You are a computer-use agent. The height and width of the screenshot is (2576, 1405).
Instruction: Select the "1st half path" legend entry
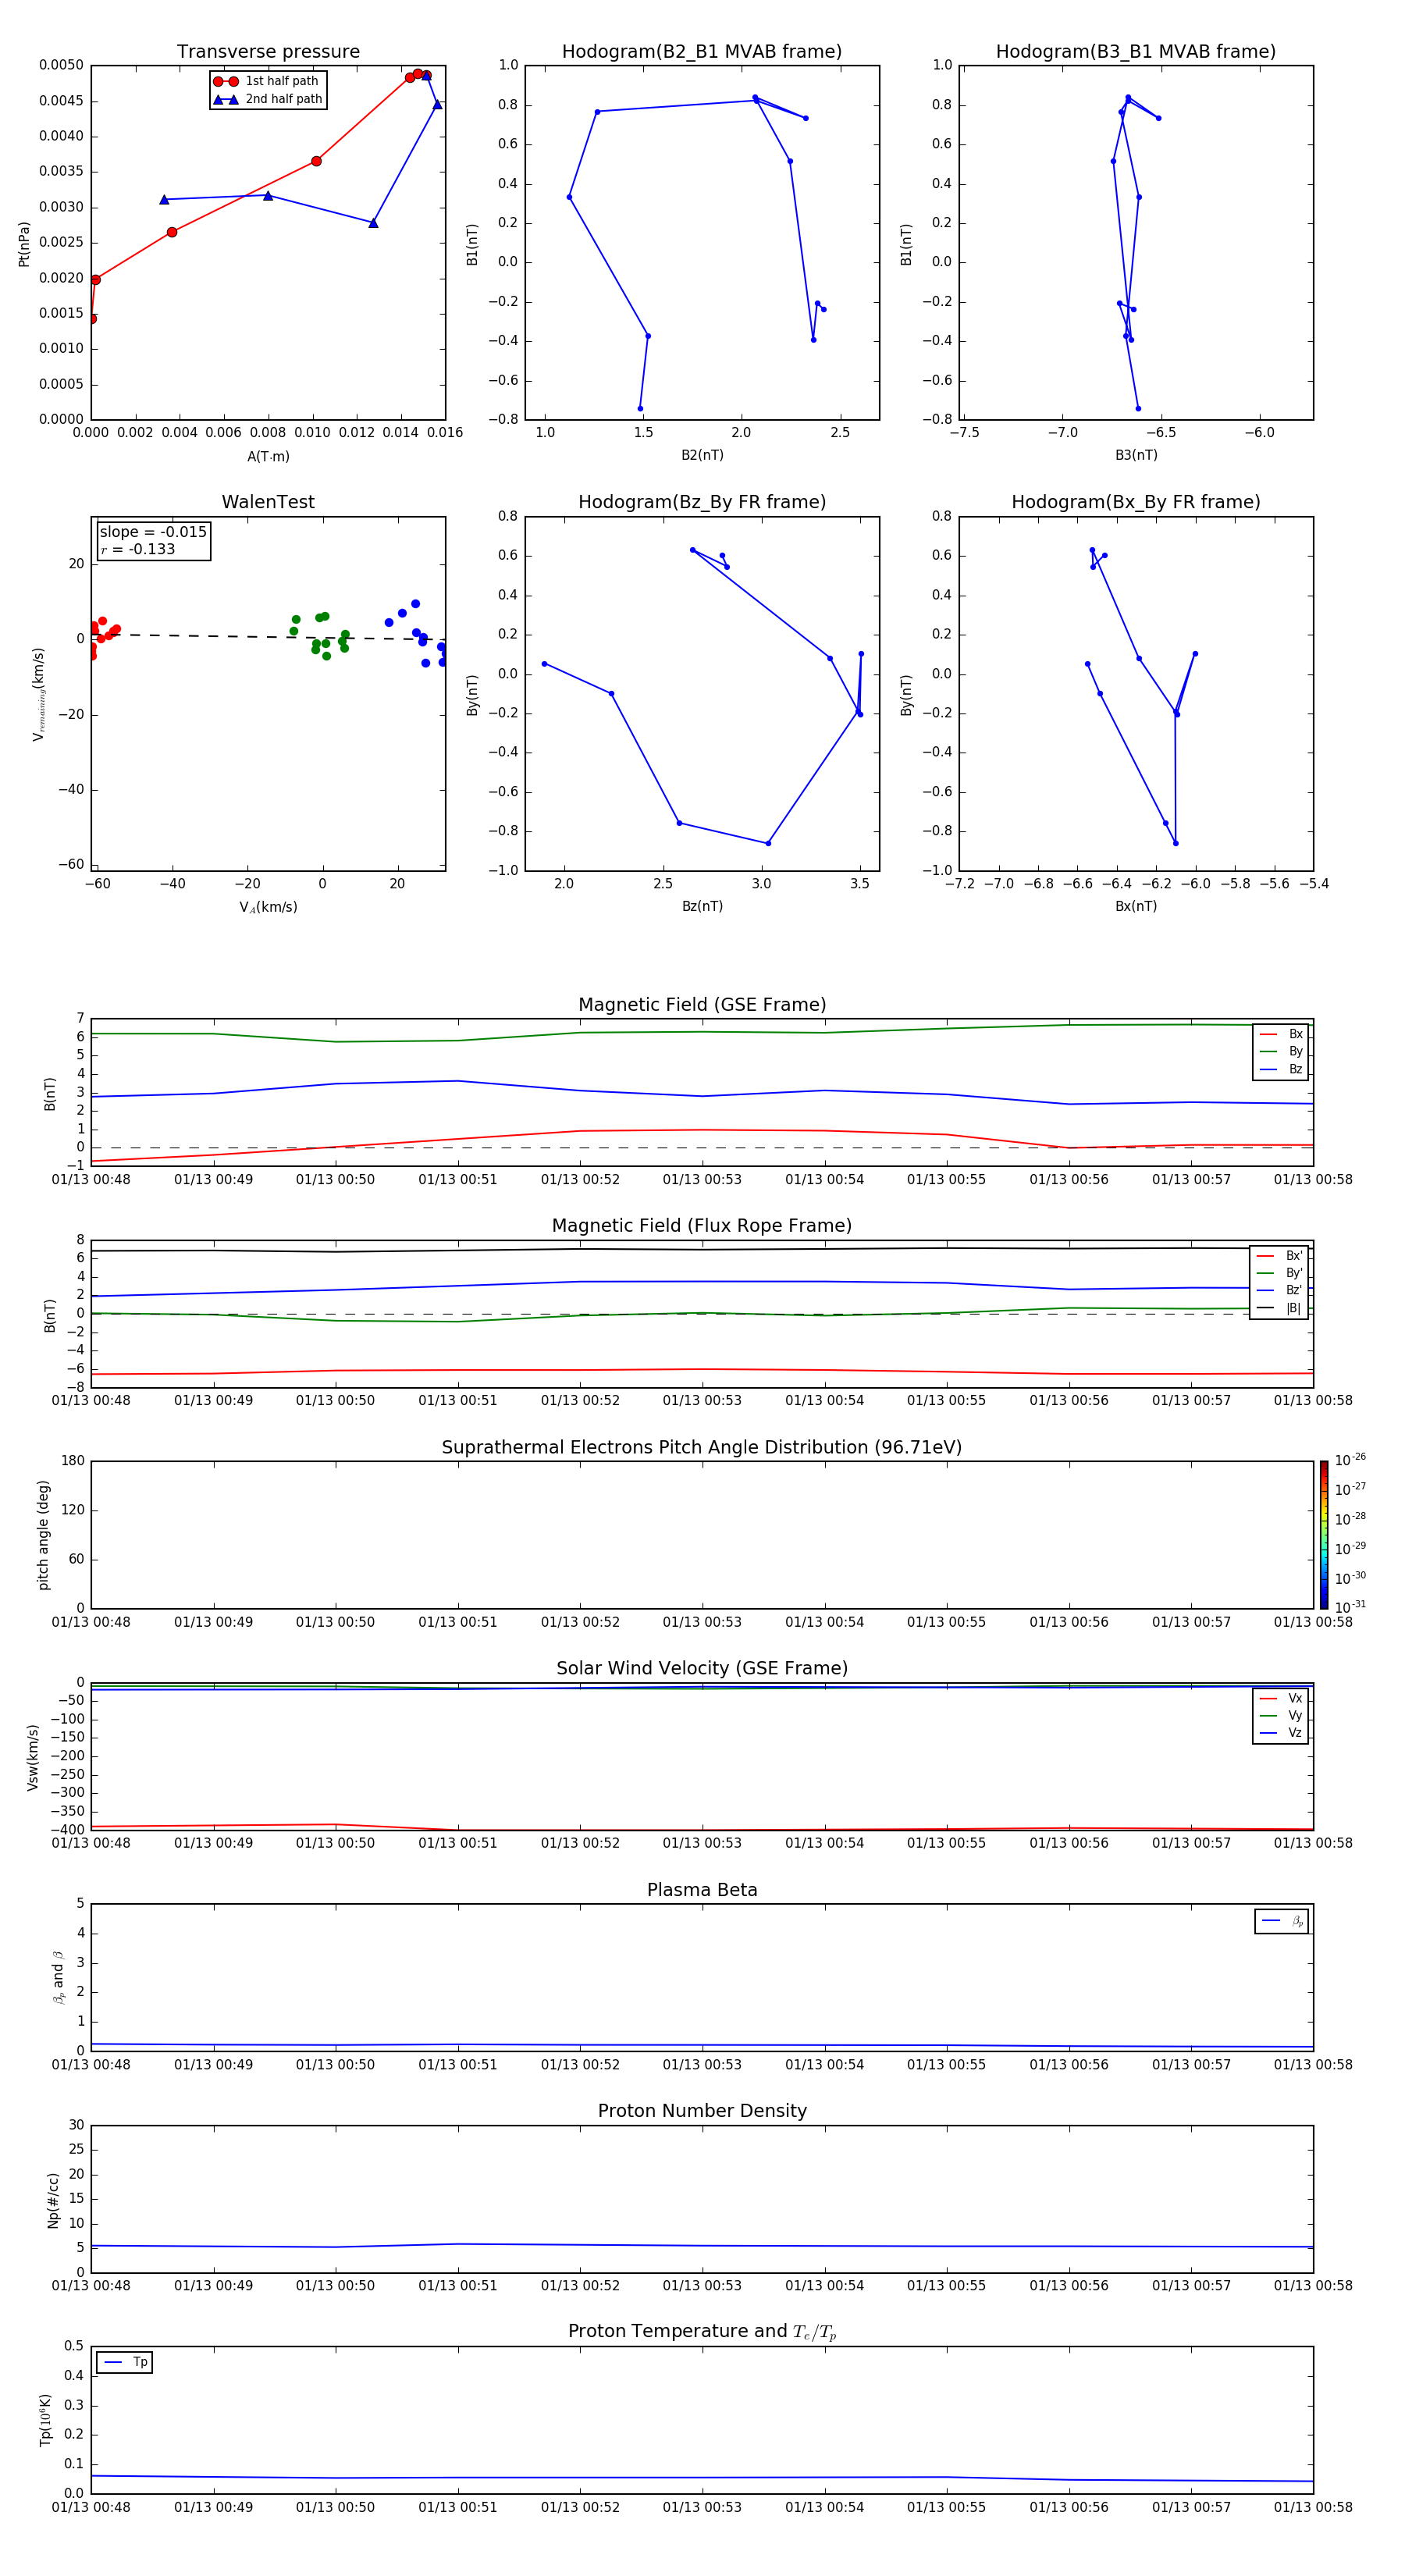click(x=266, y=81)
